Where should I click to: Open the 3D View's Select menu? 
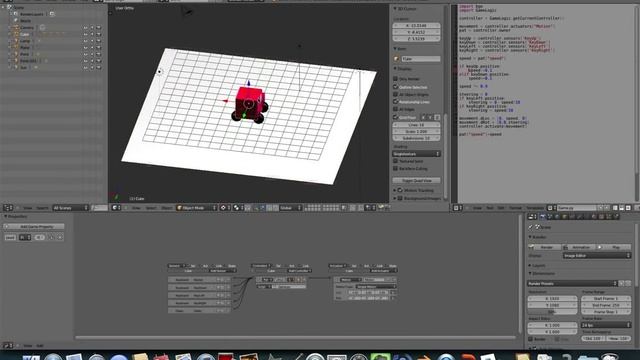(151, 208)
